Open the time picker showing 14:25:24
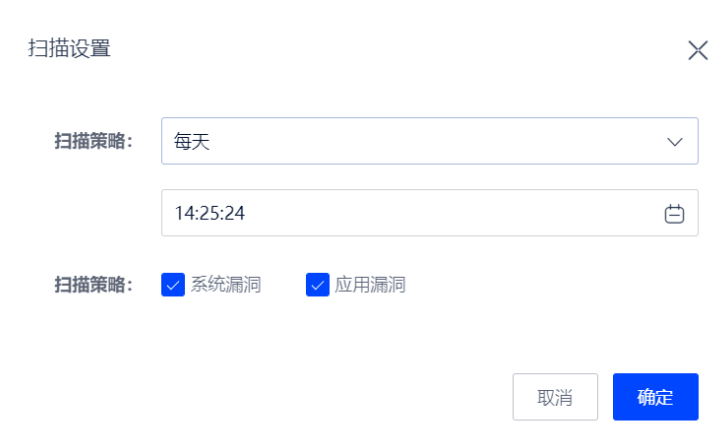The width and height of the screenshot is (726, 434). pos(430,213)
